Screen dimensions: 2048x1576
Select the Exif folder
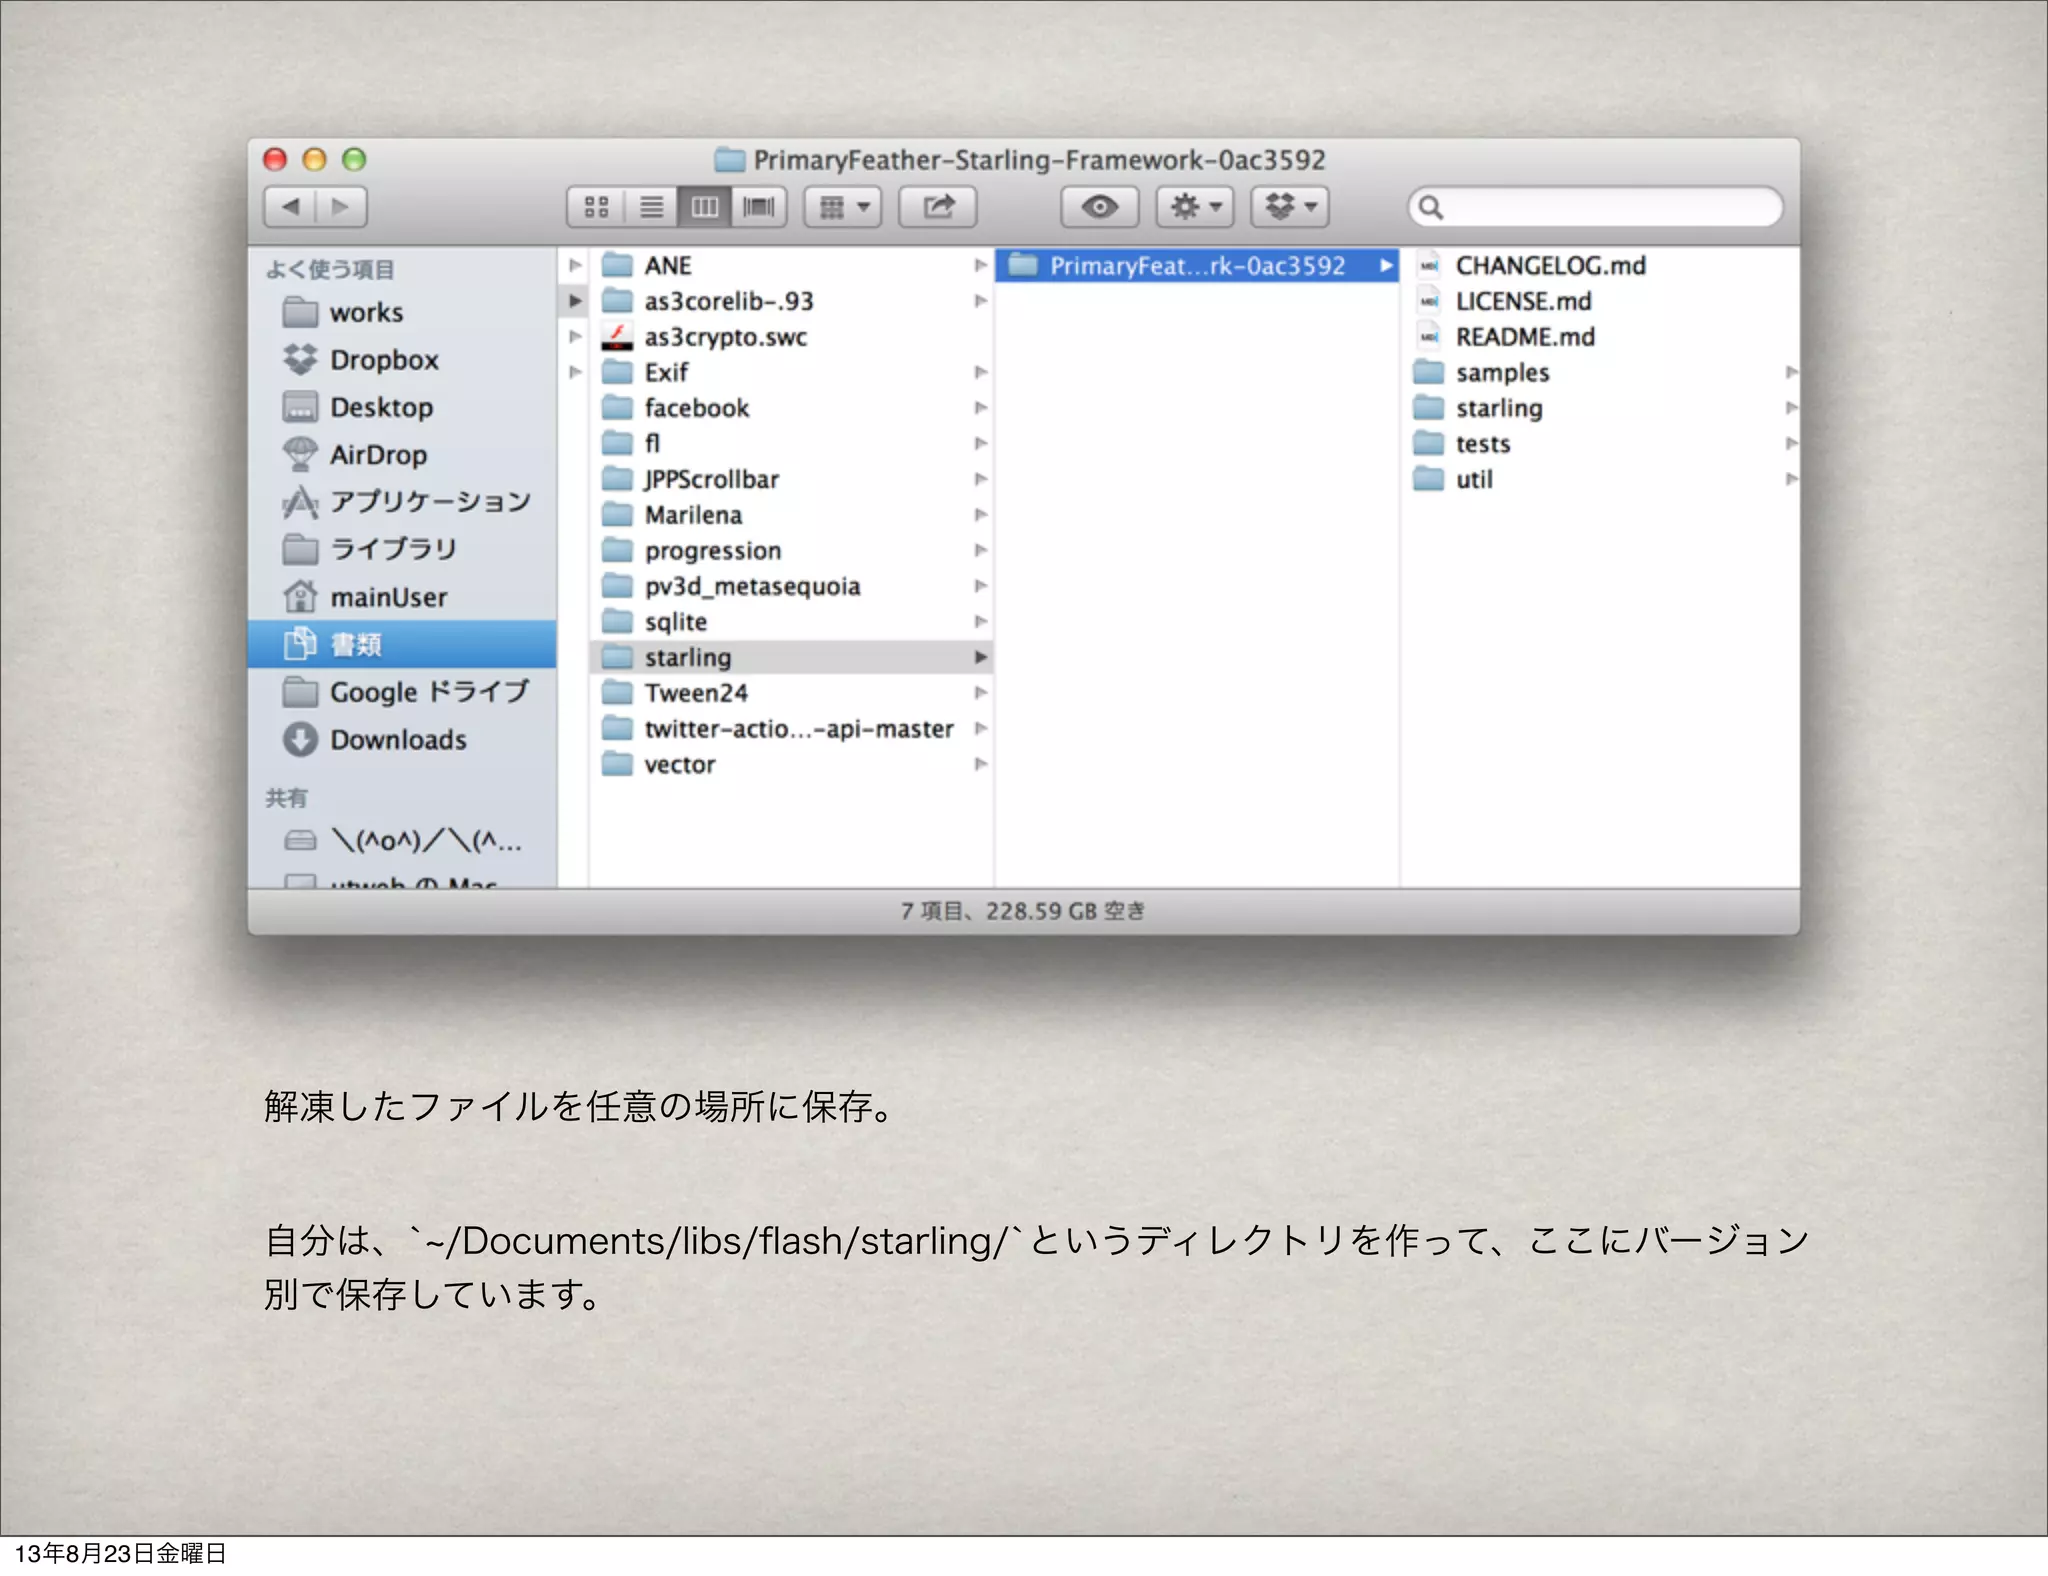click(x=790, y=372)
